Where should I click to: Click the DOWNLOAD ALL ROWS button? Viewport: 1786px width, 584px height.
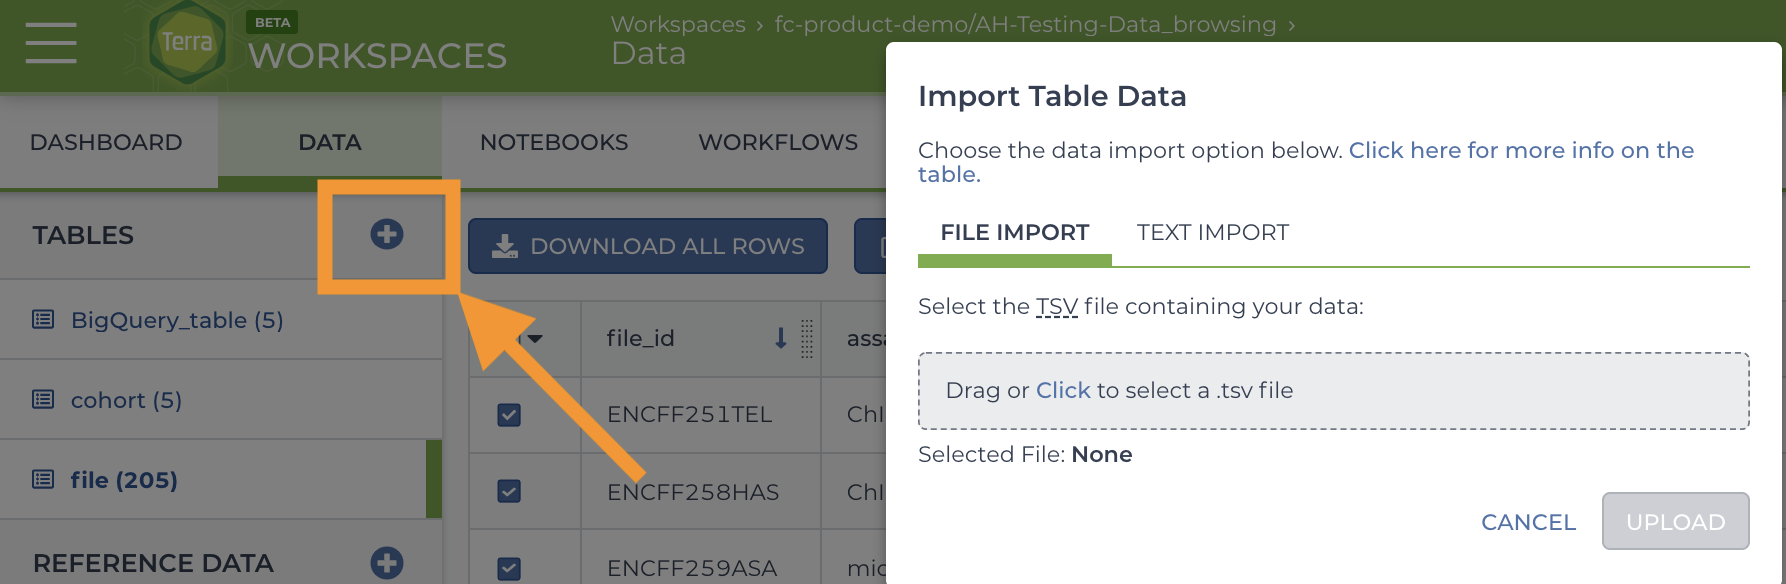[x=648, y=246]
